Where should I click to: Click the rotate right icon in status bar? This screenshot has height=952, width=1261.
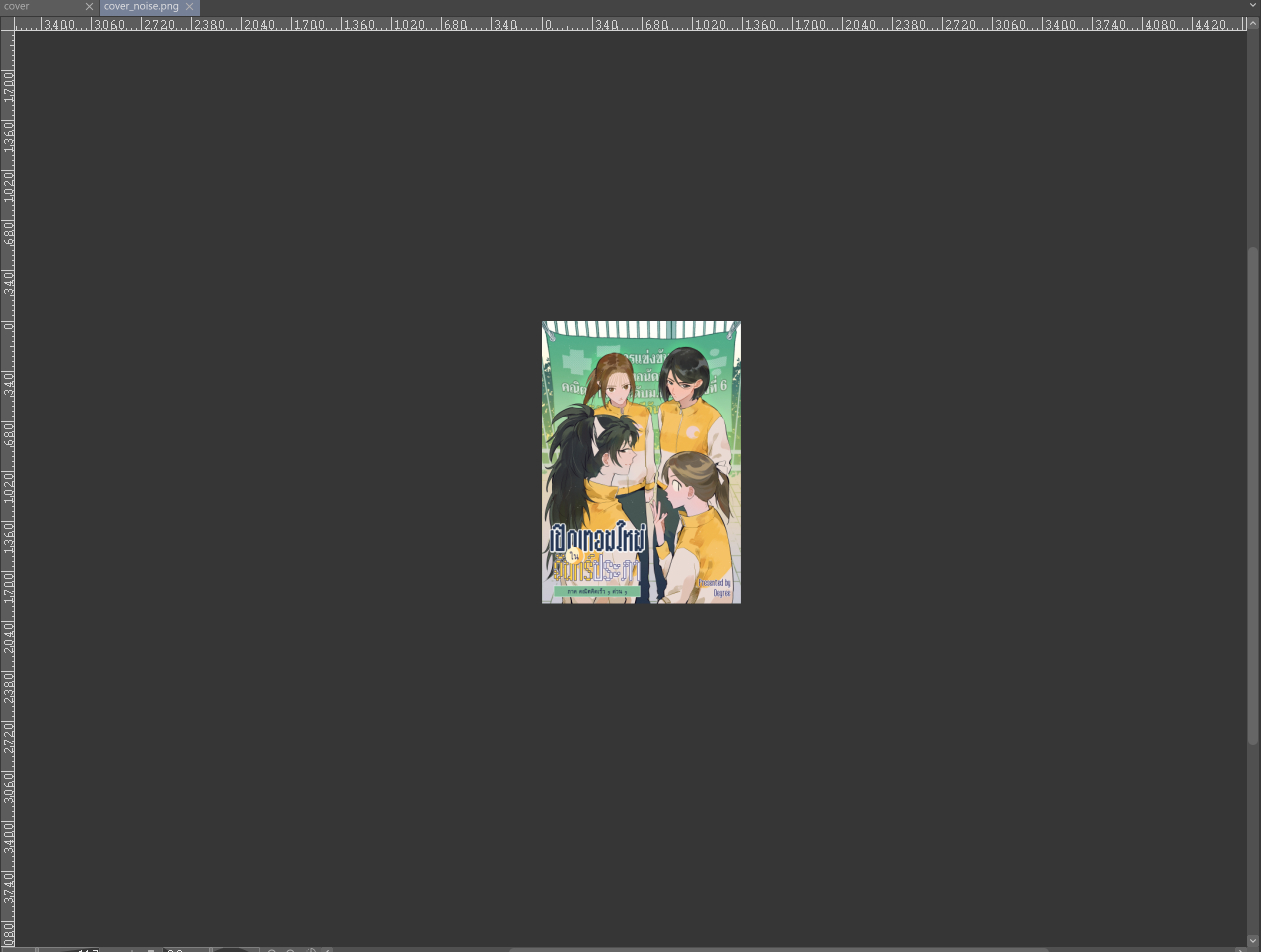point(290,949)
